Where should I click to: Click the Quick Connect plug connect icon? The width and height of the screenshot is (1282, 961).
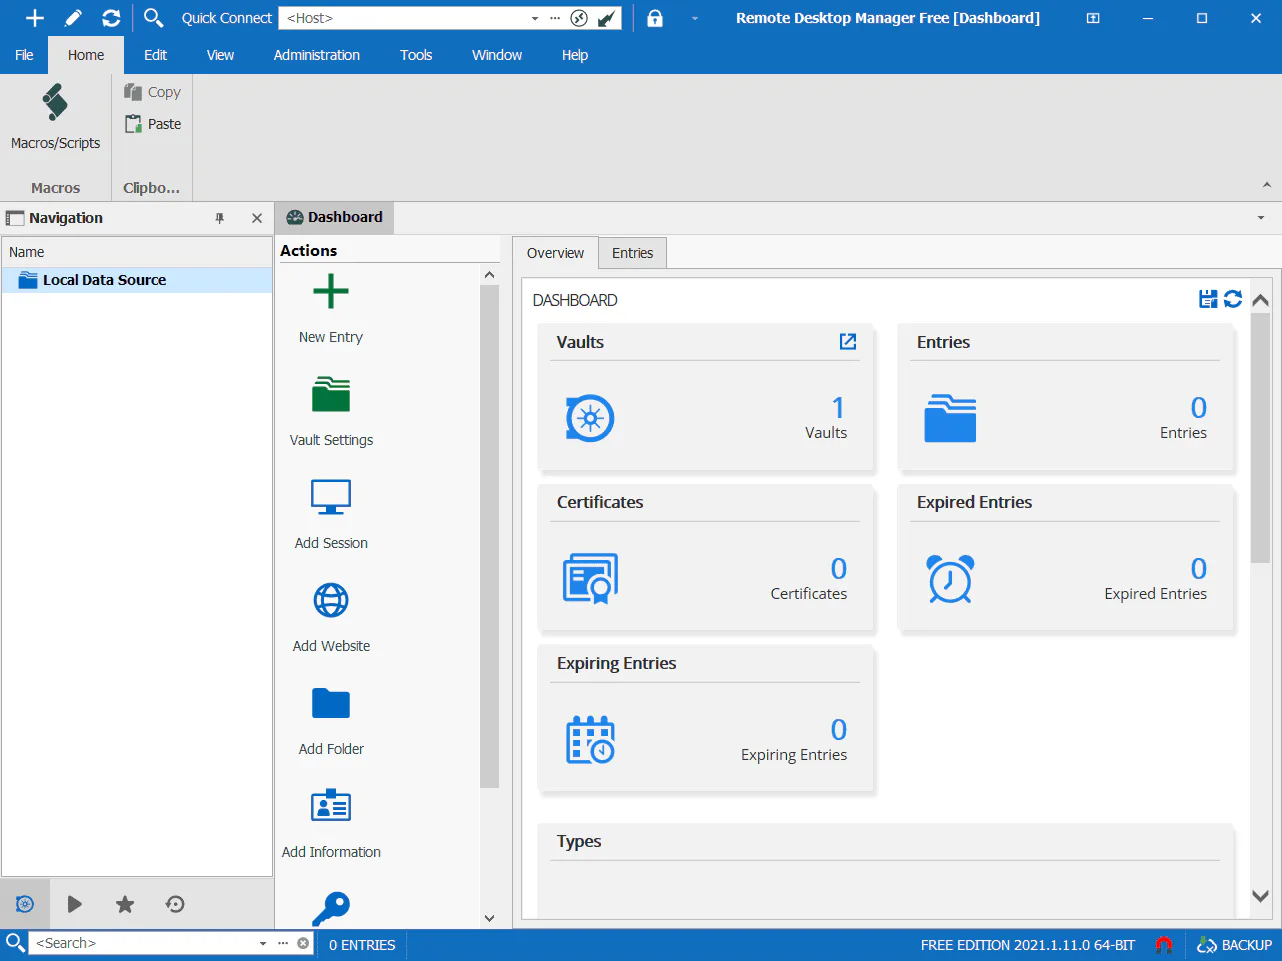coord(607,18)
